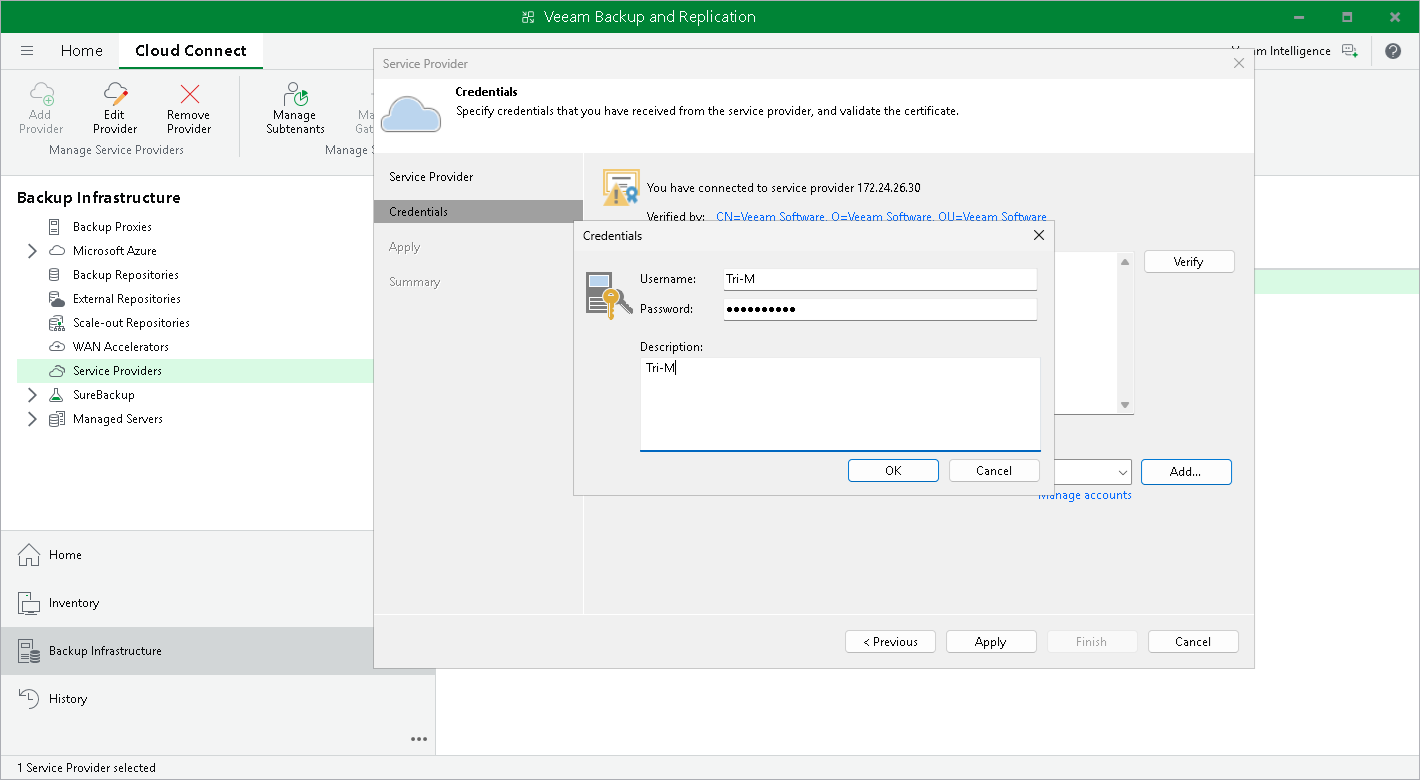
Task: Click the Veeam Intelligence assistant icon
Action: click(x=1350, y=51)
